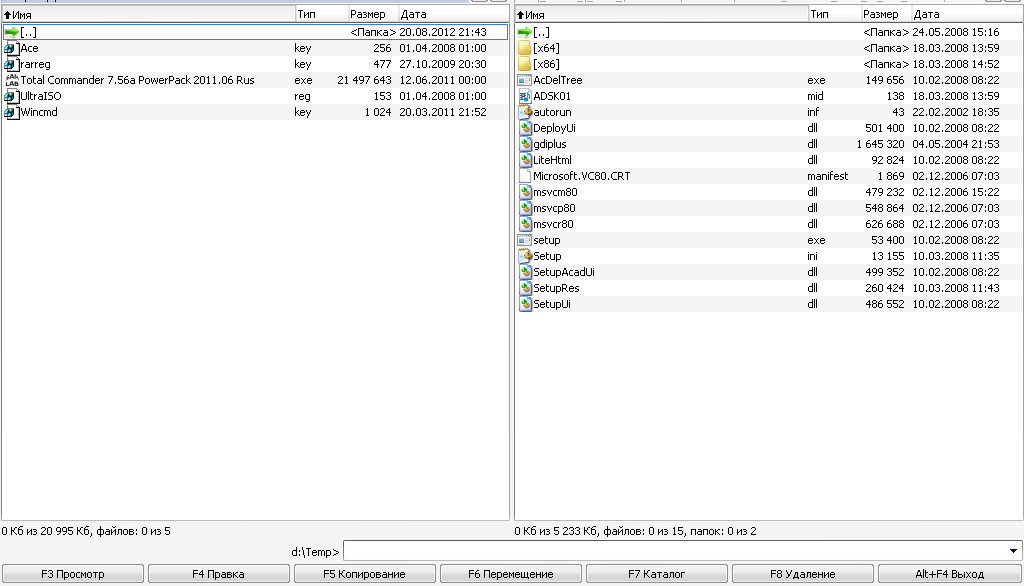Select the UltraISO file name
The width and height of the screenshot is (1024, 586).
[40, 96]
